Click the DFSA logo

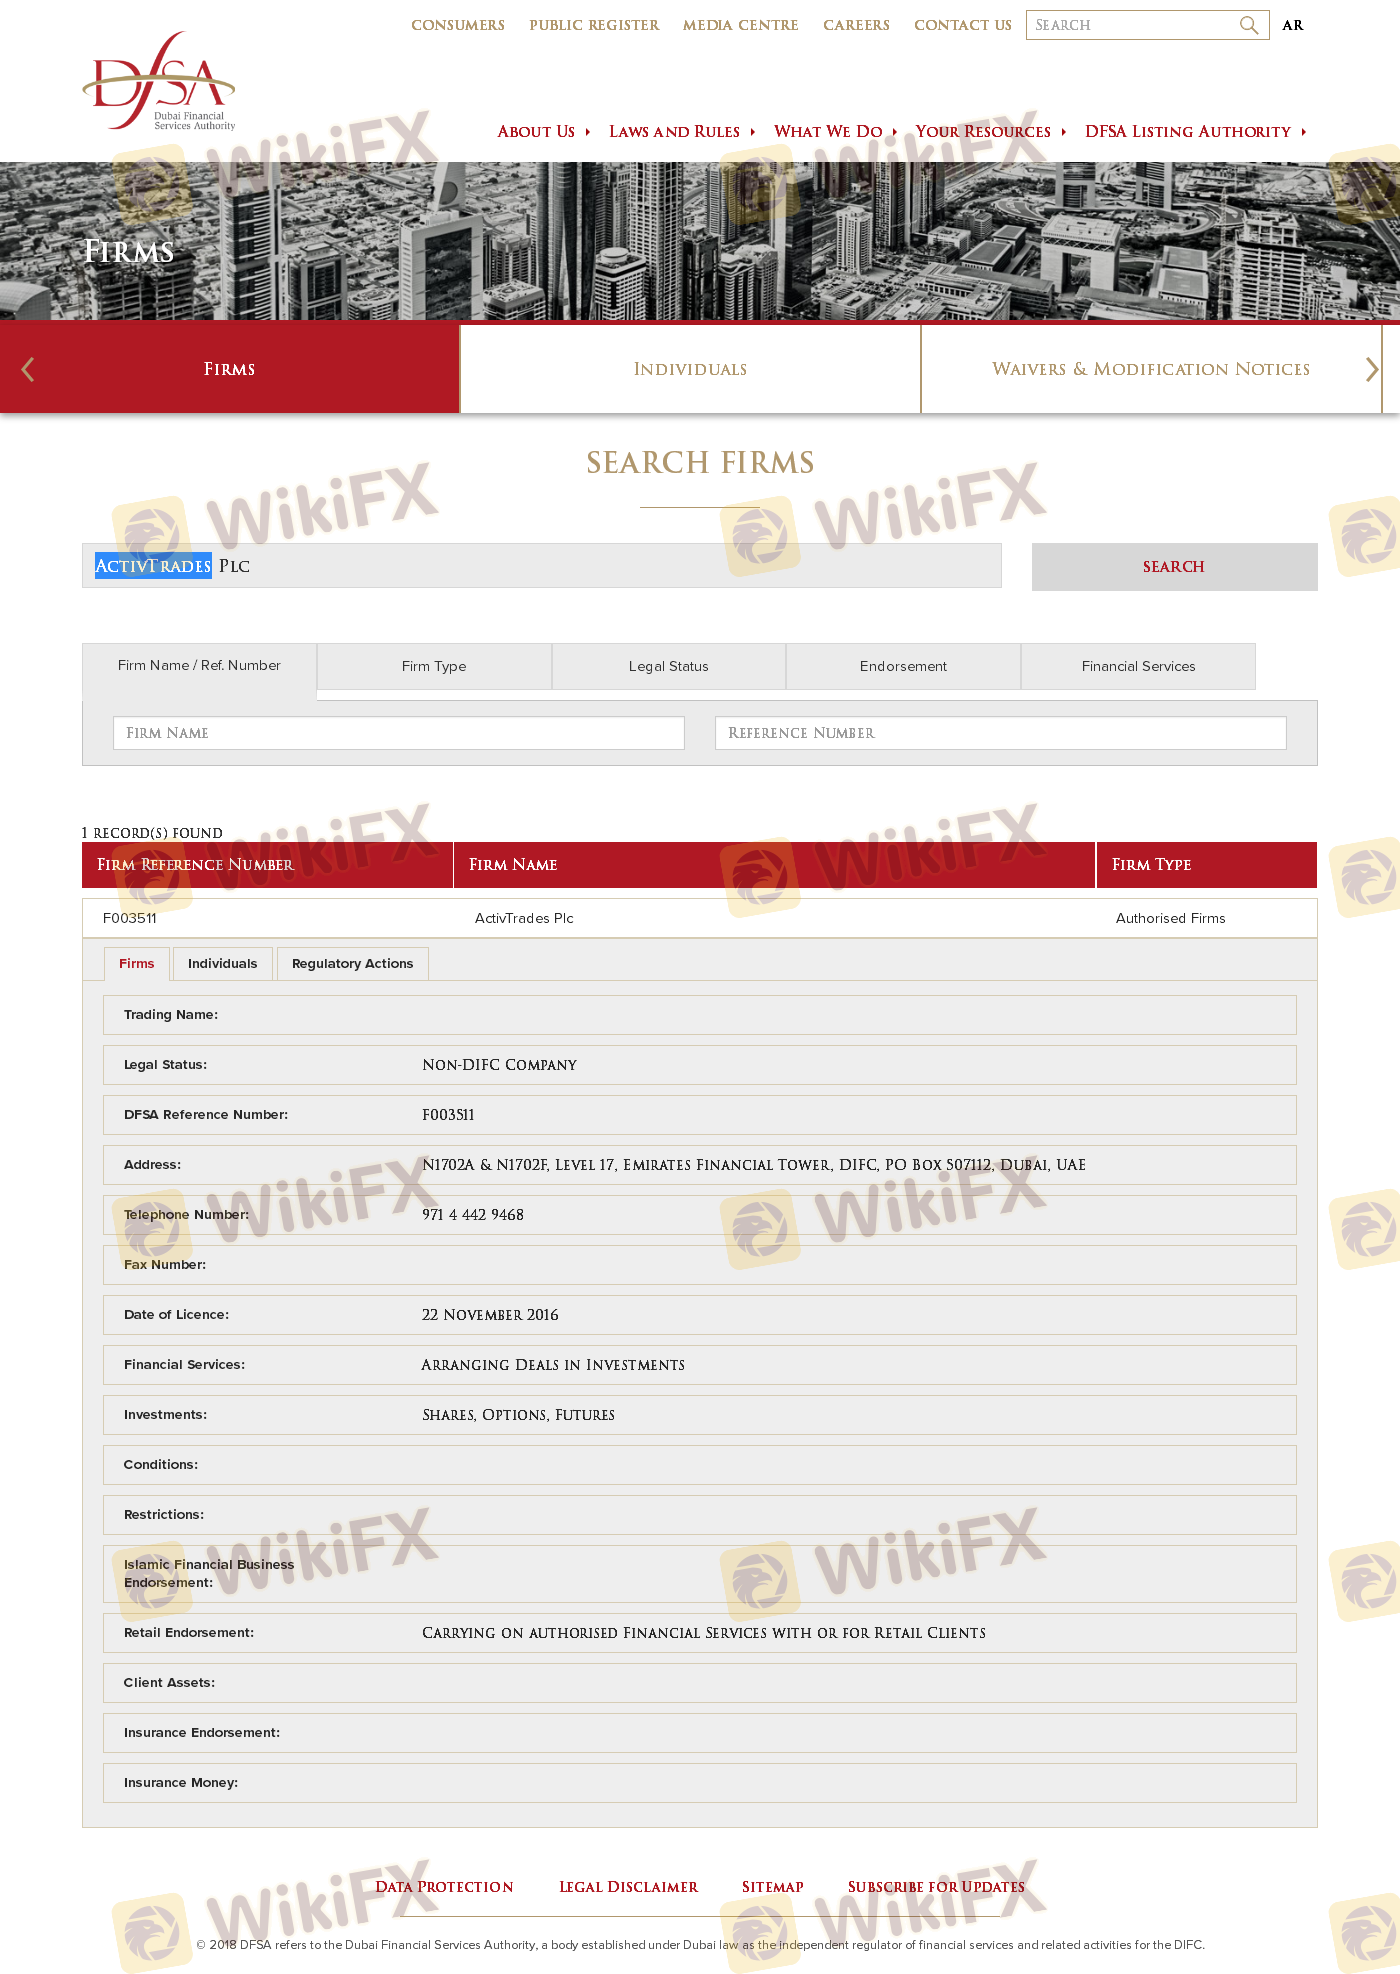(159, 82)
